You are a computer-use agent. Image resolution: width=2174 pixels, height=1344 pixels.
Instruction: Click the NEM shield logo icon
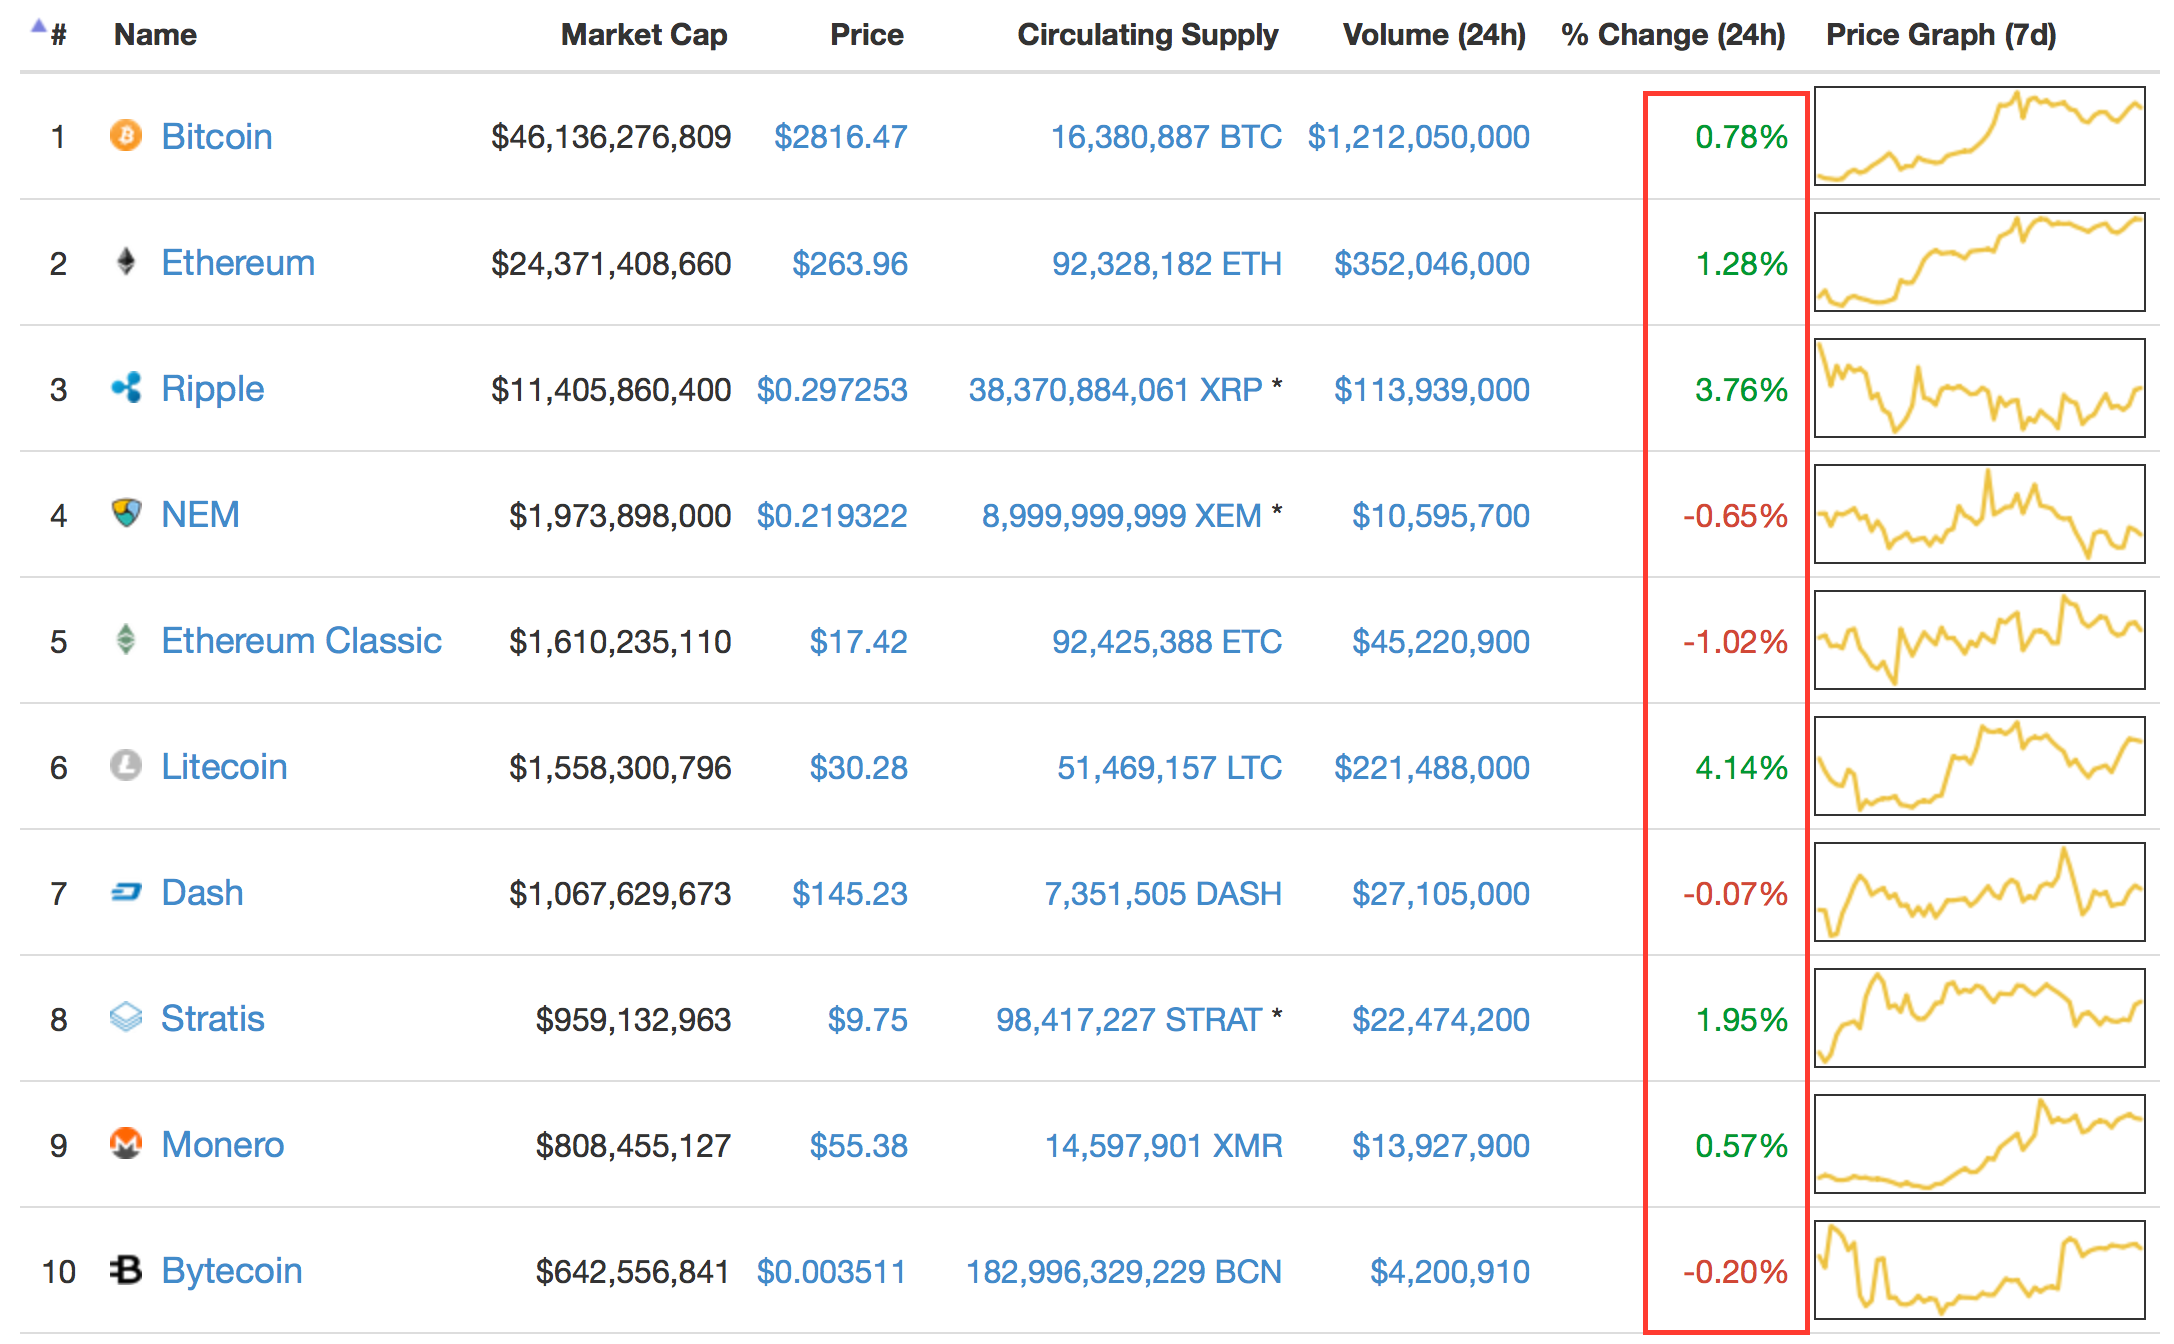125,514
